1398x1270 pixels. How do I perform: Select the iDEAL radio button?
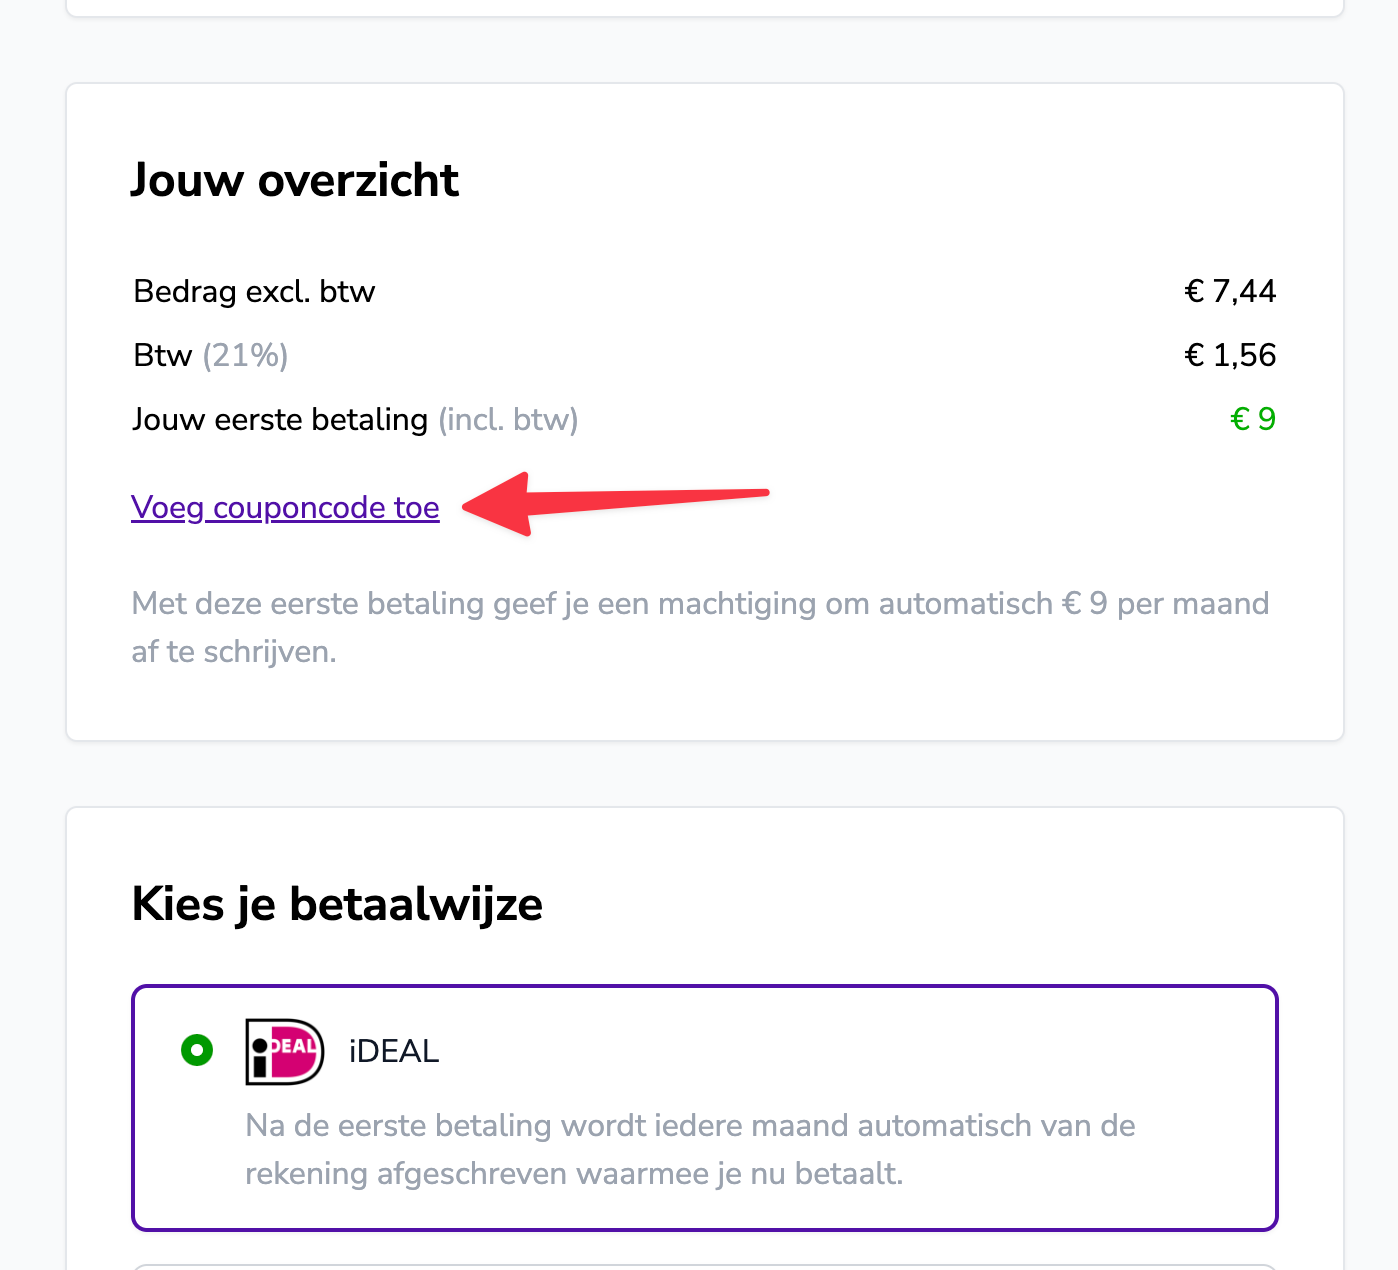[x=197, y=1050]
